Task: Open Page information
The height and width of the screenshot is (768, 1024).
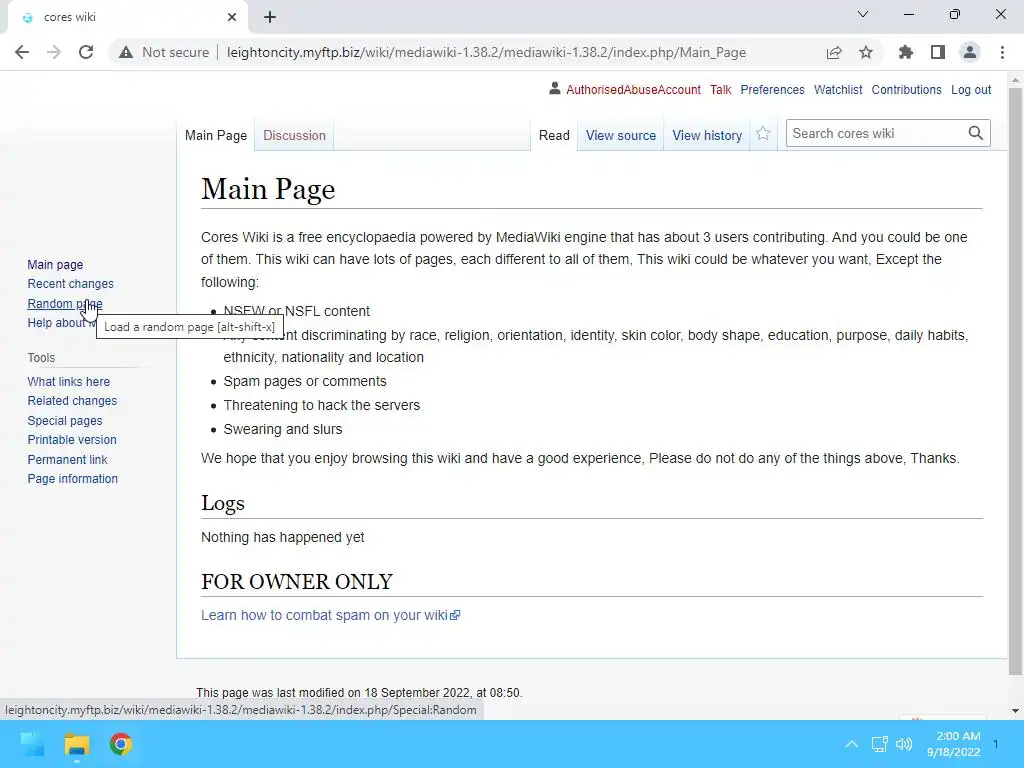Action: (72, 479)
